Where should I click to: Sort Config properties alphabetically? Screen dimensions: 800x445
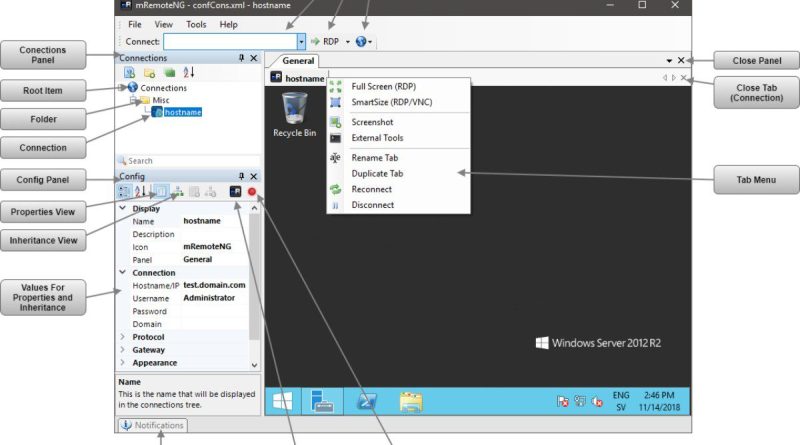point(140,191)
